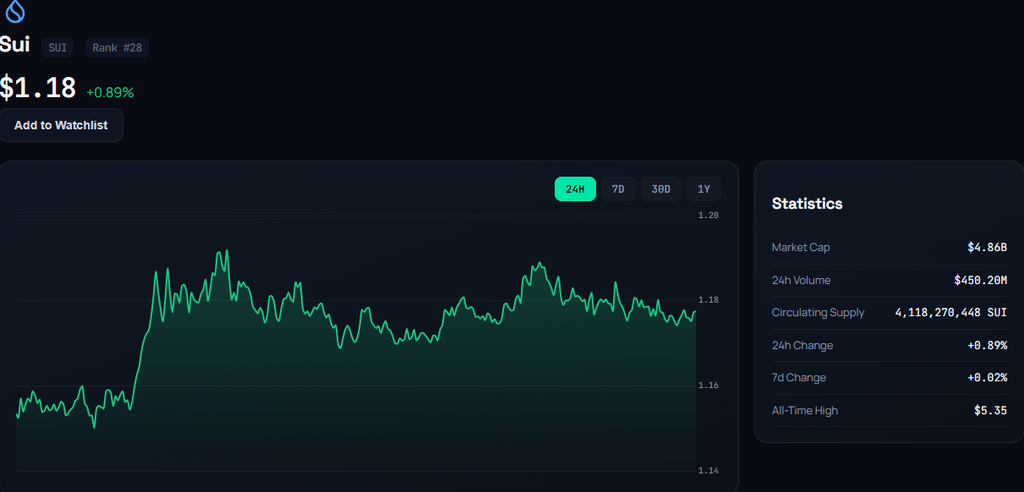
Task: Click the +0.89% value in Statistics
Action: (987, 345)
